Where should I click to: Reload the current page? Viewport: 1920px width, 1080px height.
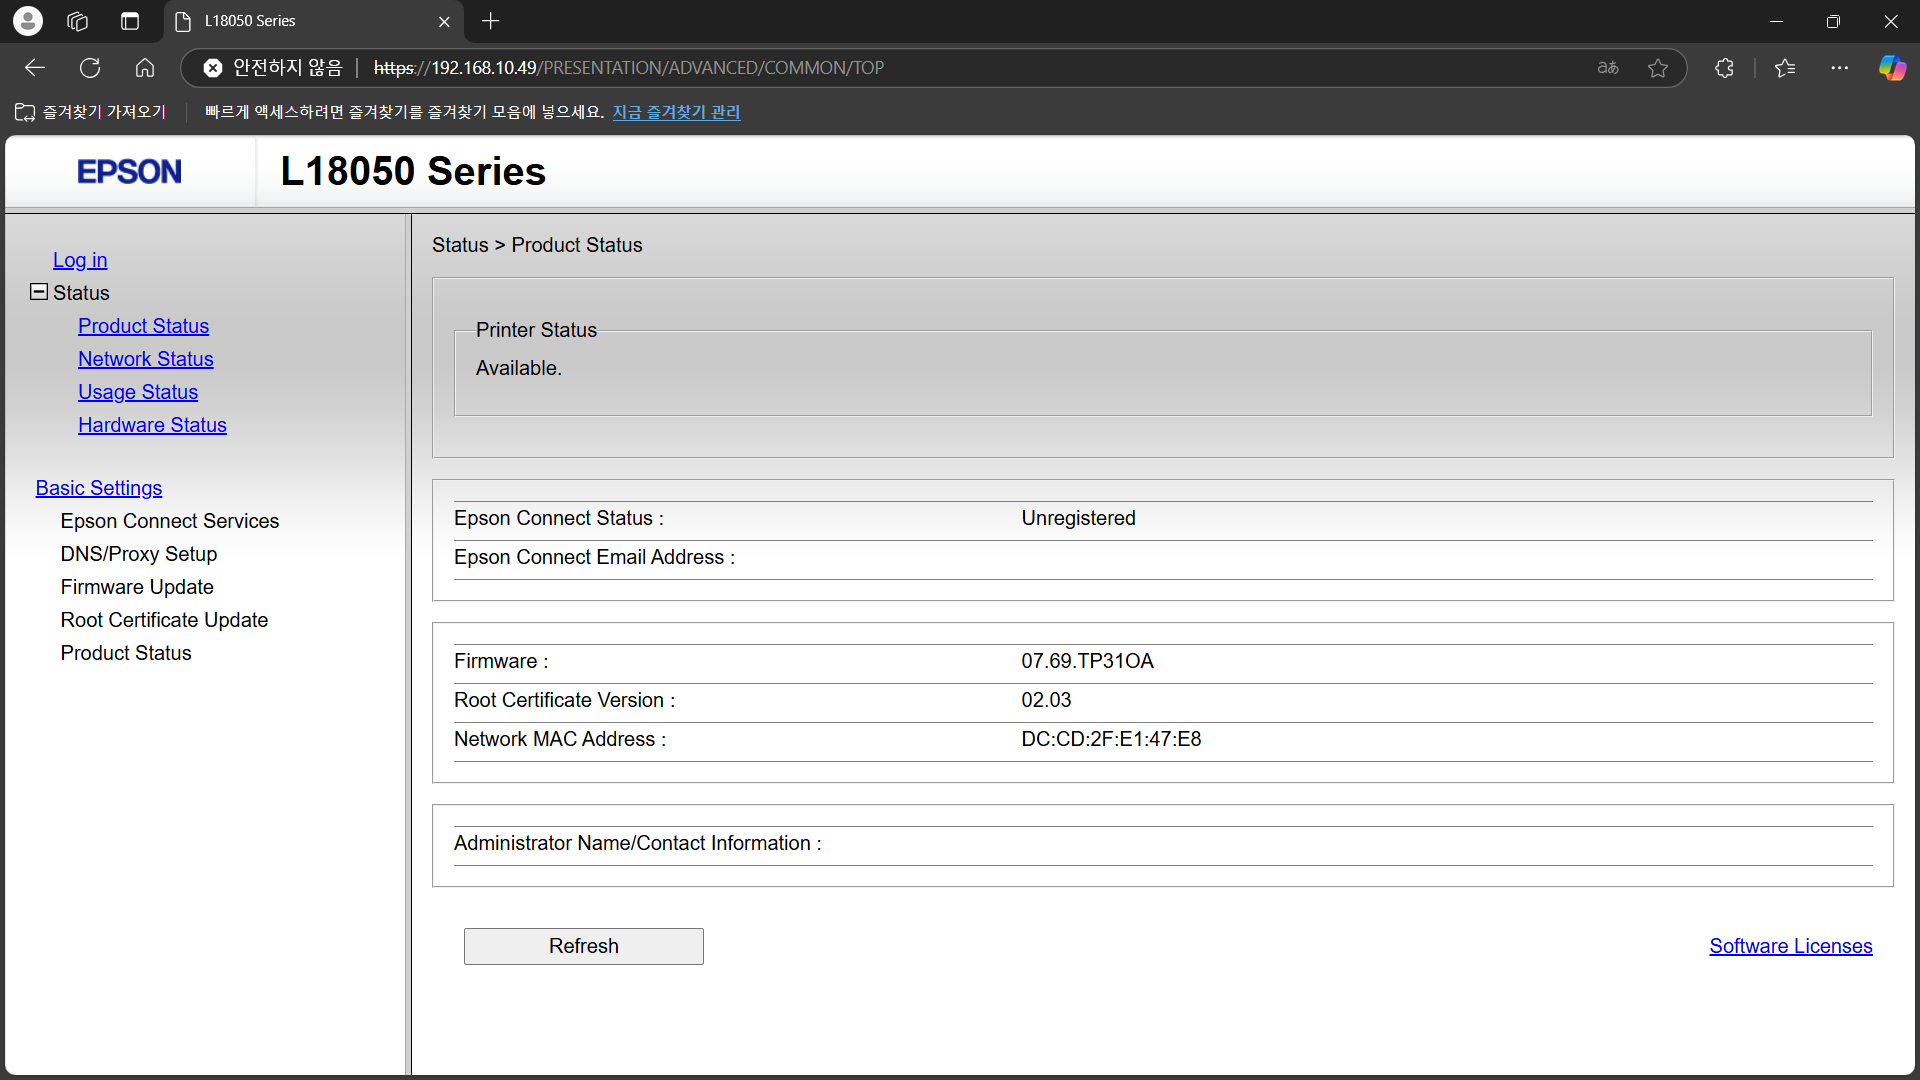[x=90, y=68]
